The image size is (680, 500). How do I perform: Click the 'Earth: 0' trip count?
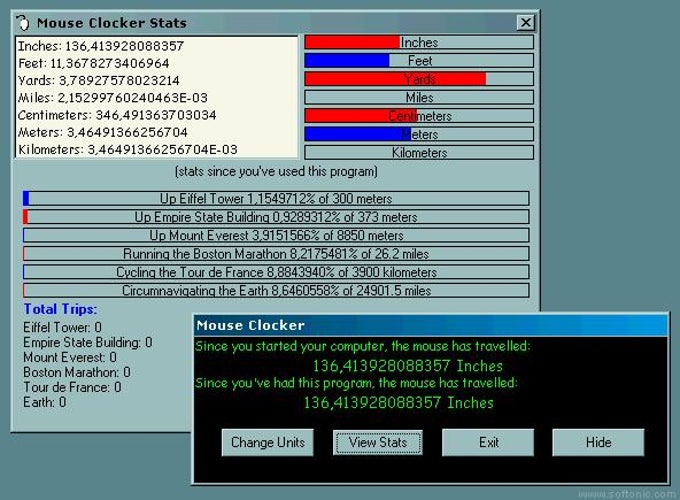tap(45, 402)
